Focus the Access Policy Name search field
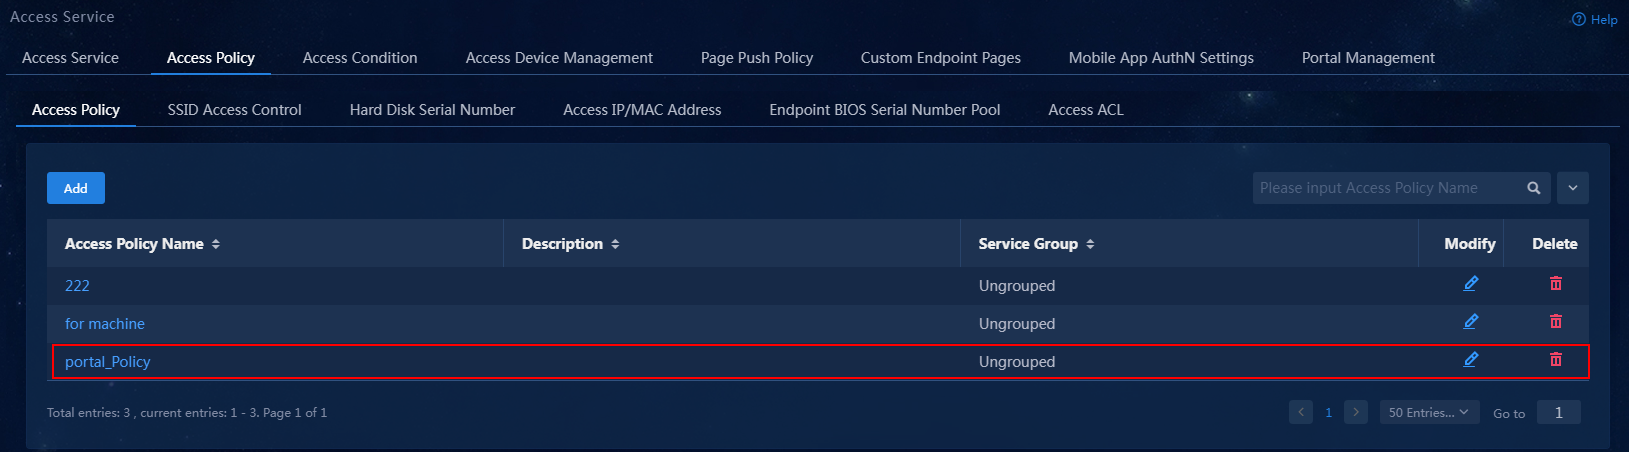This screenshot has width=1629, height=452. (x=1385, y=188)
